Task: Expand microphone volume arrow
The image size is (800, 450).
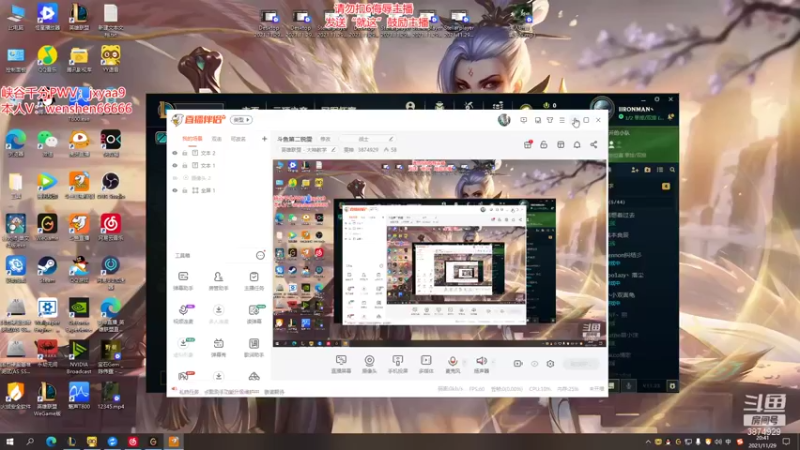Action: tap(464, 362)
